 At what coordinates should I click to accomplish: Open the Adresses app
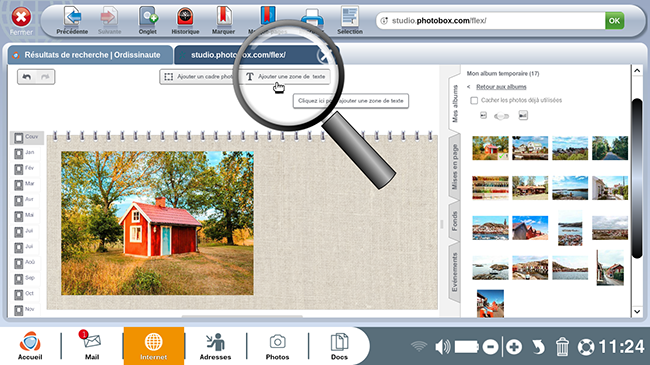click(215, 346)
